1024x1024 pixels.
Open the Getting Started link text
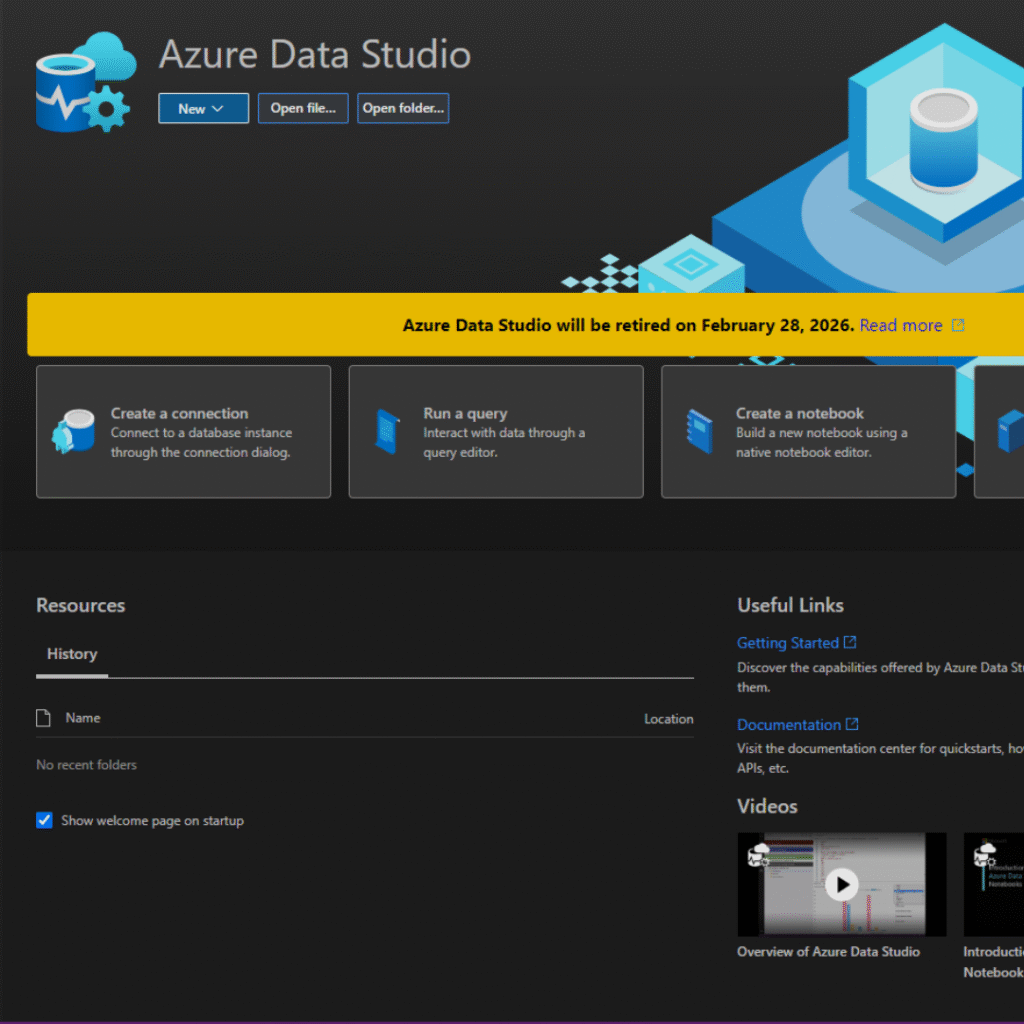coord(787,643)
